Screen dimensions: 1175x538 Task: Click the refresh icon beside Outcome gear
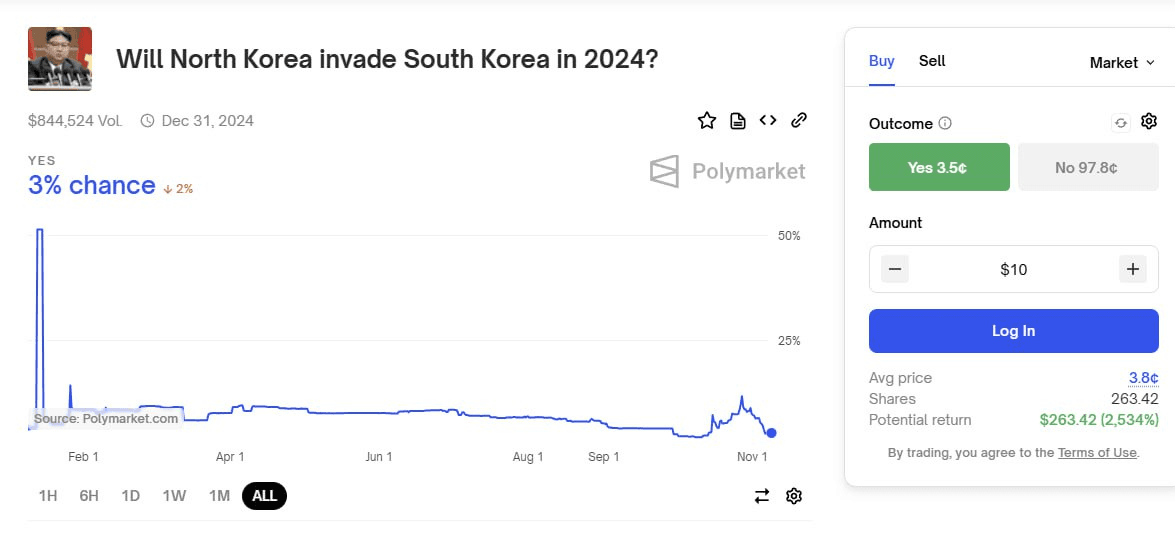tap(1121, 123)
